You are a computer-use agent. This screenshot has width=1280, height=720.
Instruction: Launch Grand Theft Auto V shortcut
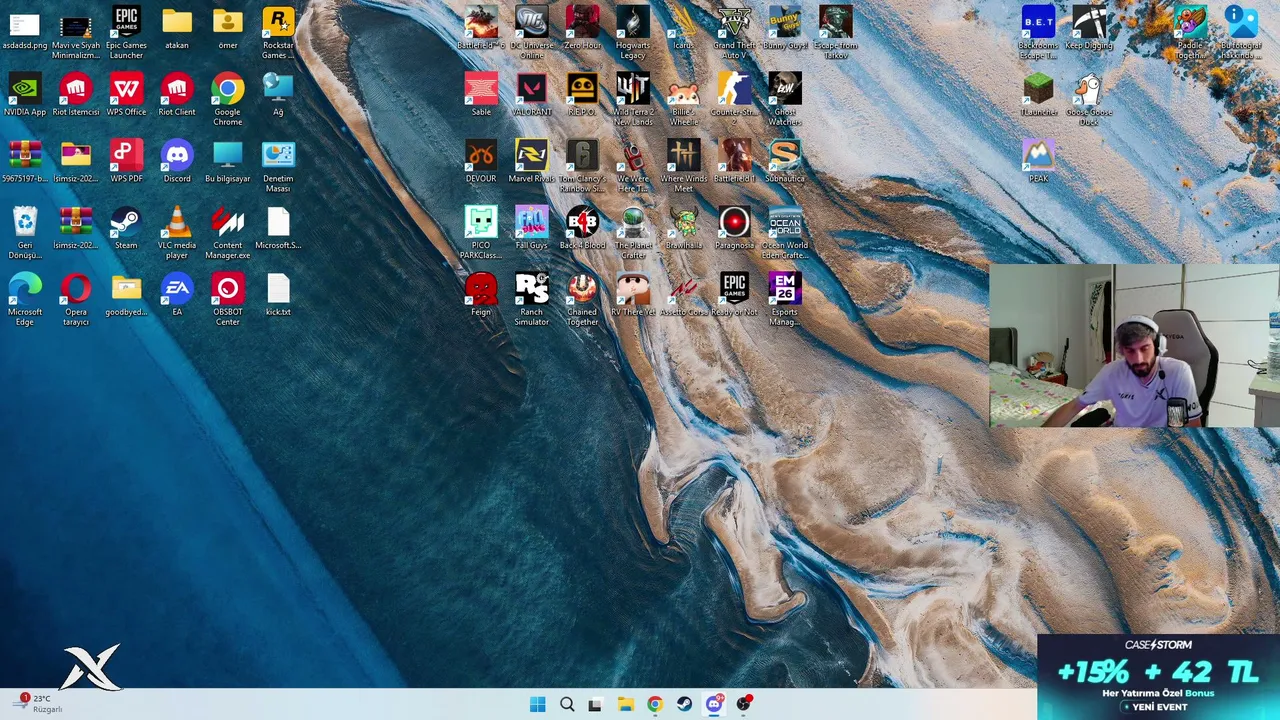[x=734, y=33]
